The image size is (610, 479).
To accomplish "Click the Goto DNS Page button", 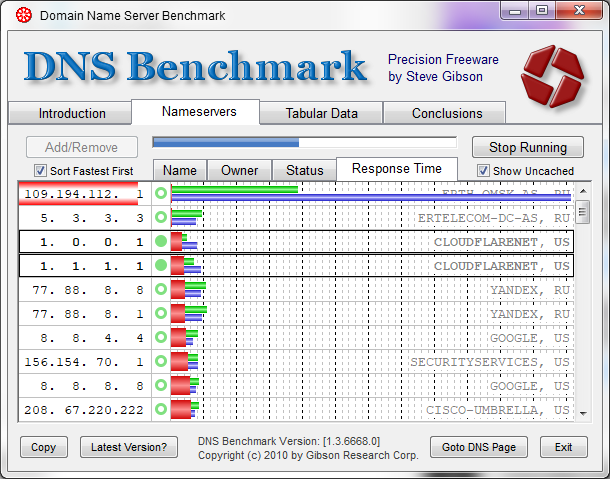I will tap(479, 447).
